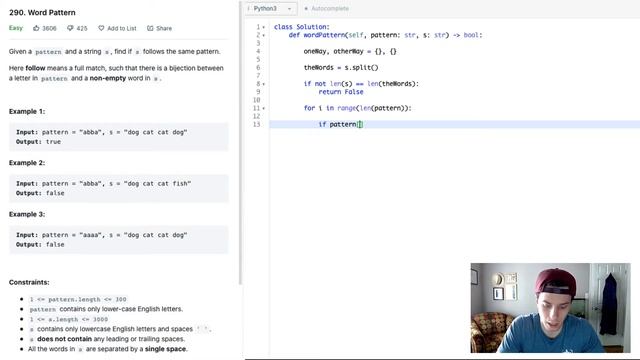The width and height of the screenshot is (640, 360).
Task: Click the Example 3 heading
Action: pos(27,214)
